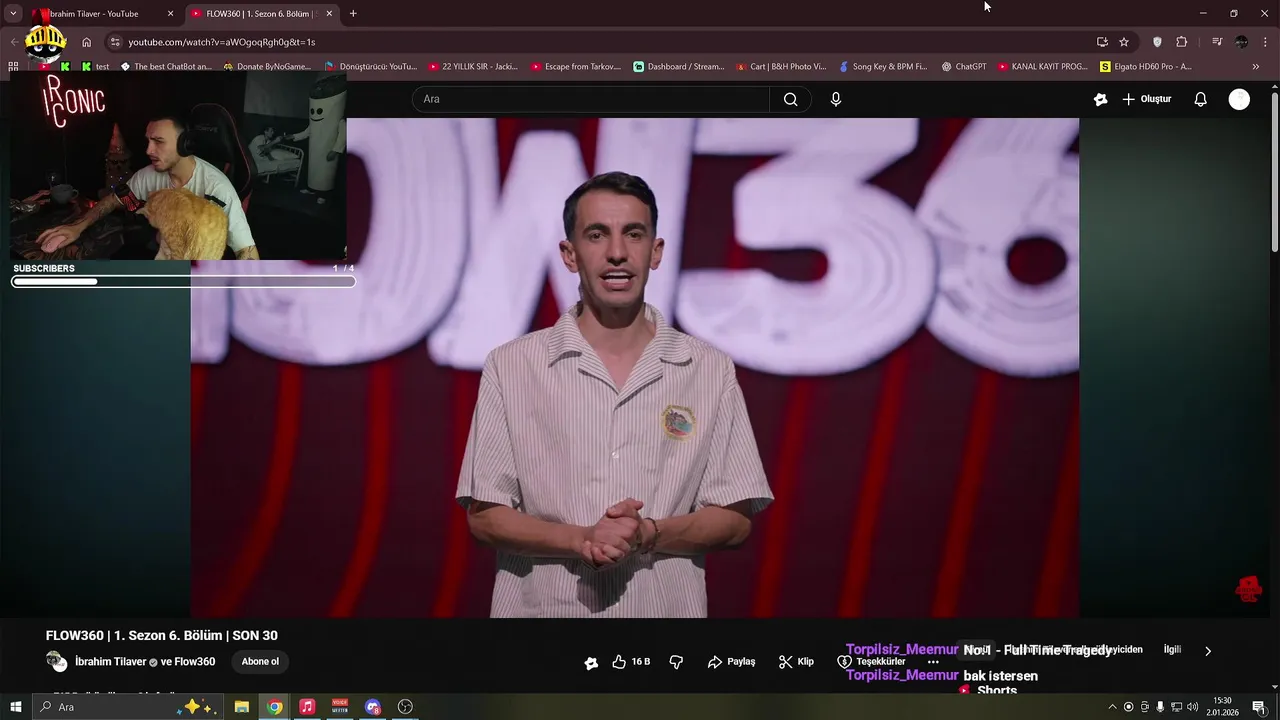This screenshot has height=720, width=1280.
Task: Show more bookmarks chevron
Action: (1256, 67)
